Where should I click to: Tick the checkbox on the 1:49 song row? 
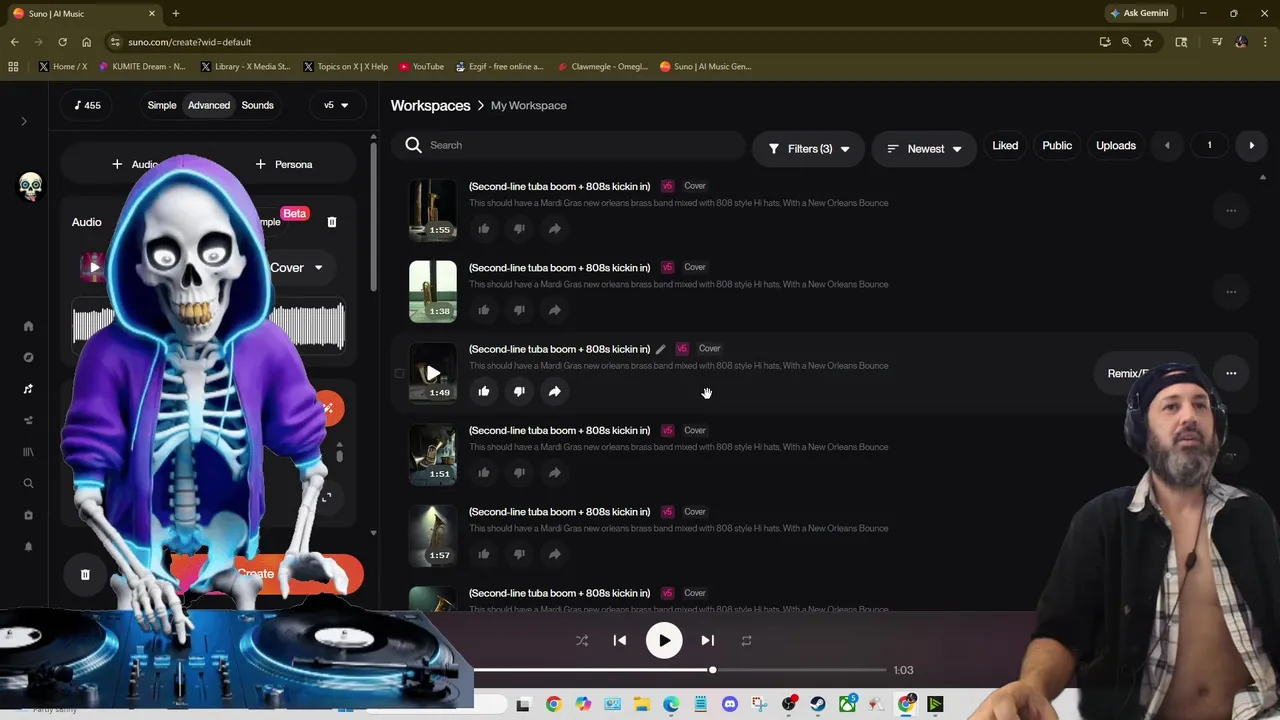pos(399,374)
